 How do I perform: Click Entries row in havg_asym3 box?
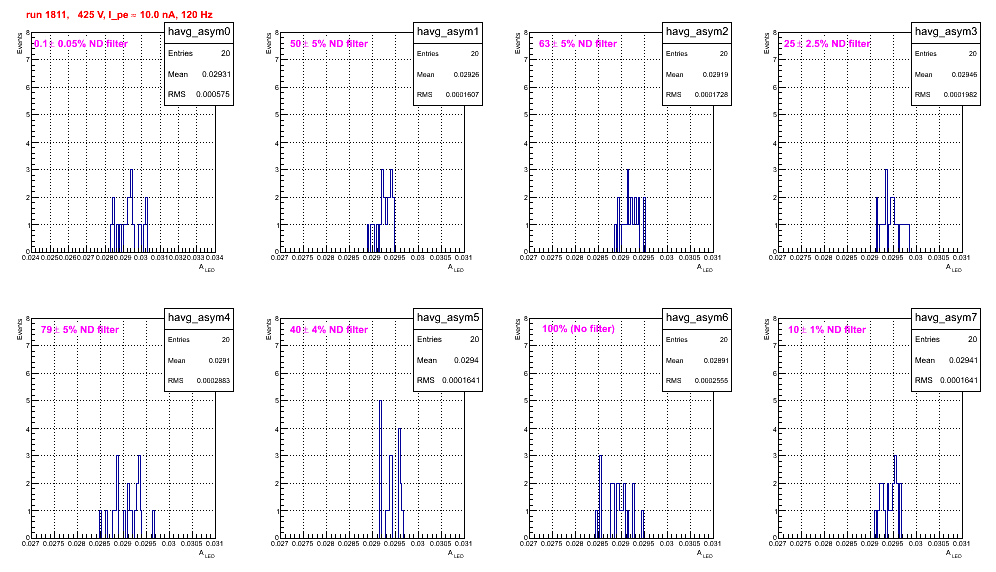click(946, 54)
